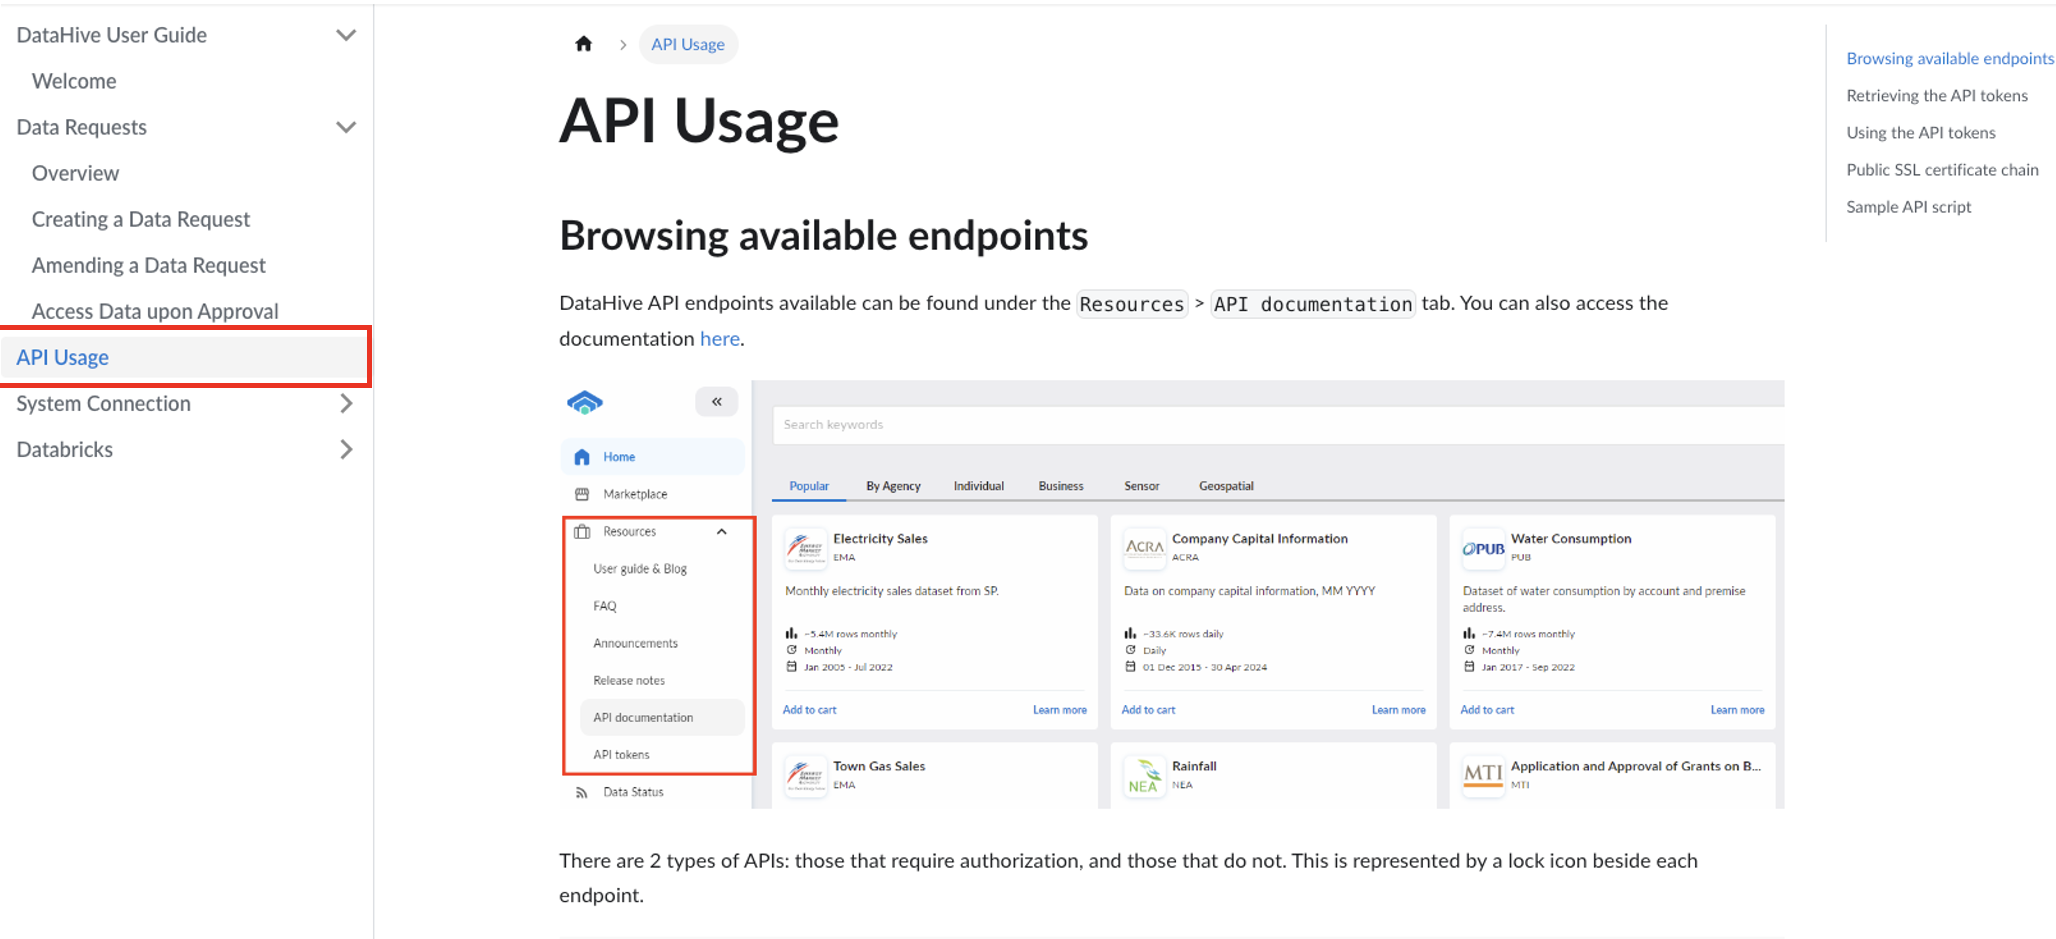This screenshot has height=939, width=2056.
Task: Click the Marketplace store icon
Action: (x=582, y=494)
